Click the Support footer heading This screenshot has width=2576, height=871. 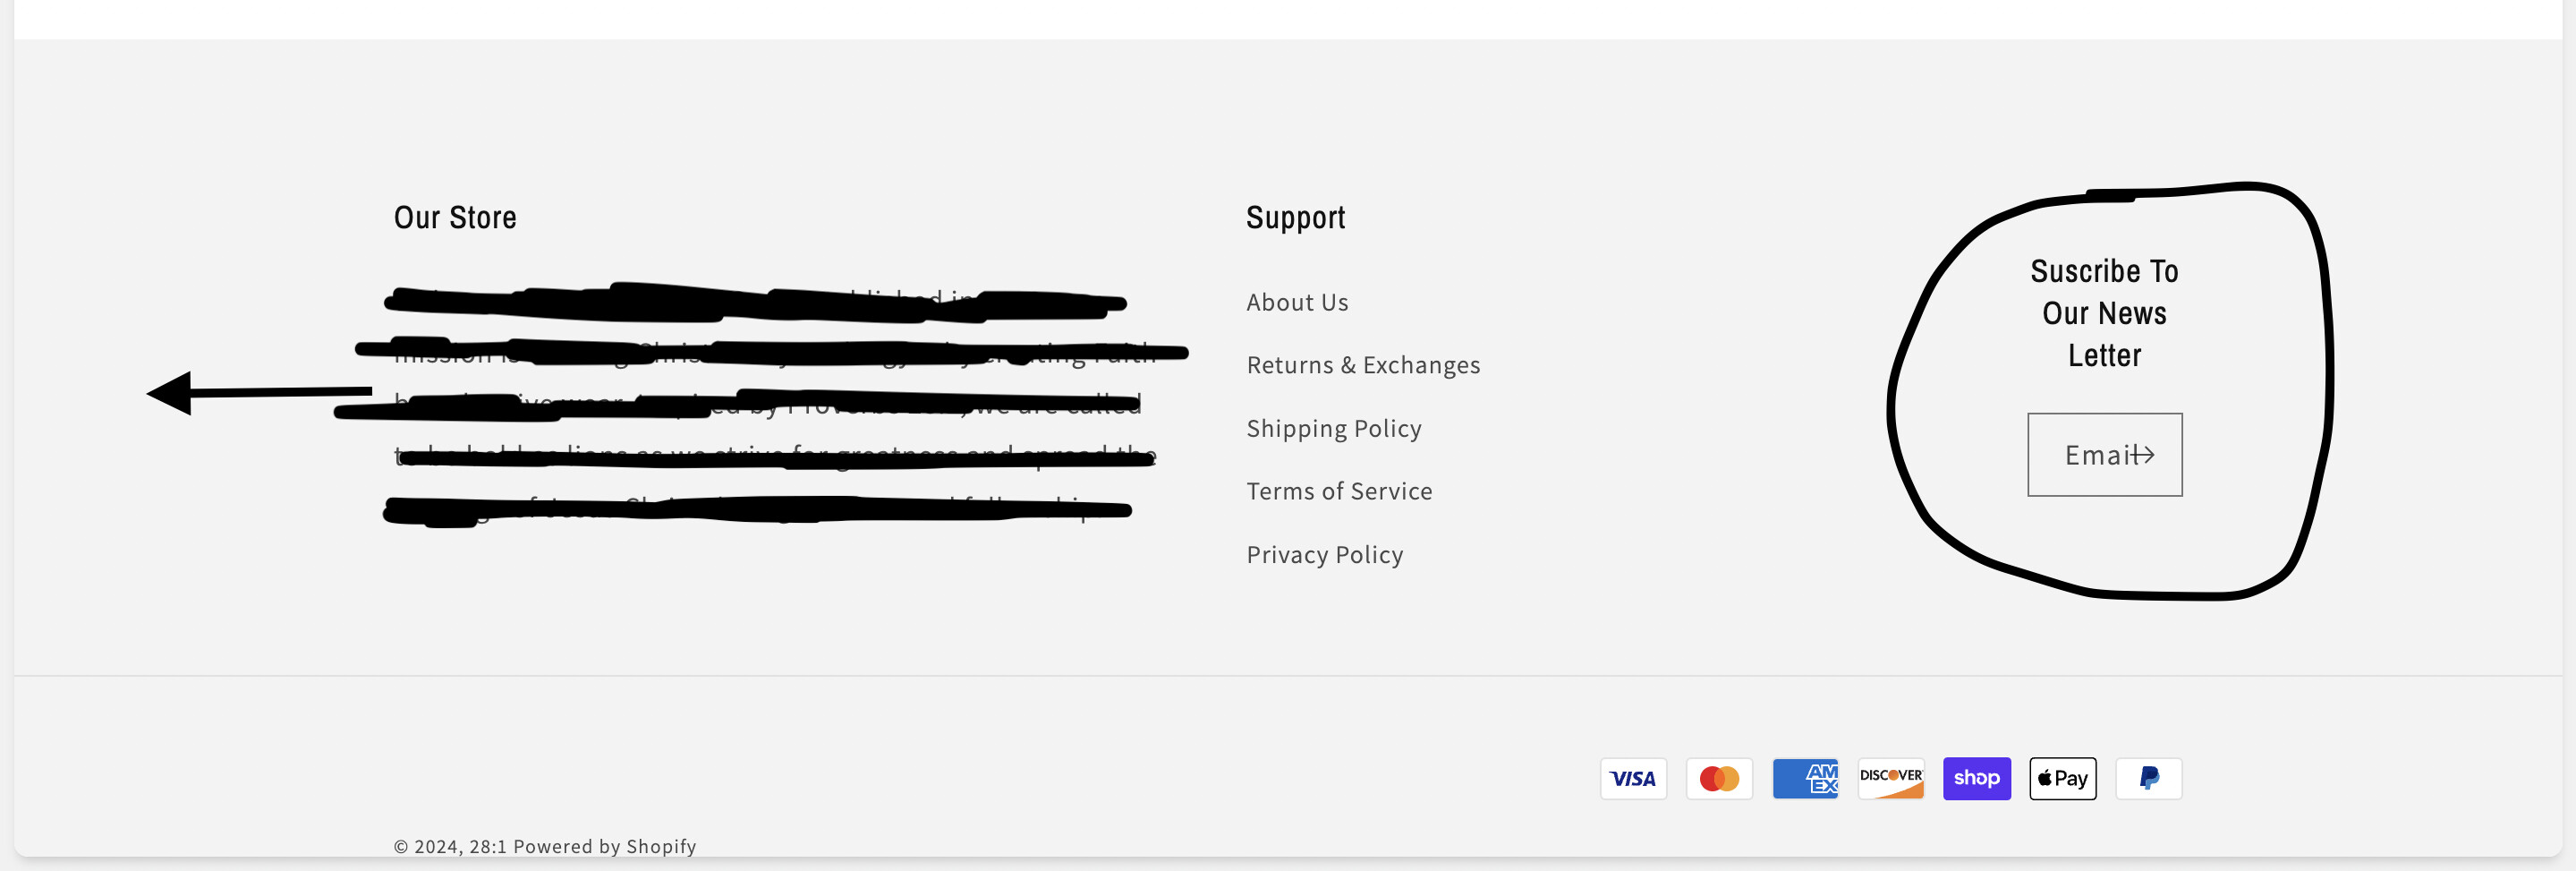click(1295, 217)
